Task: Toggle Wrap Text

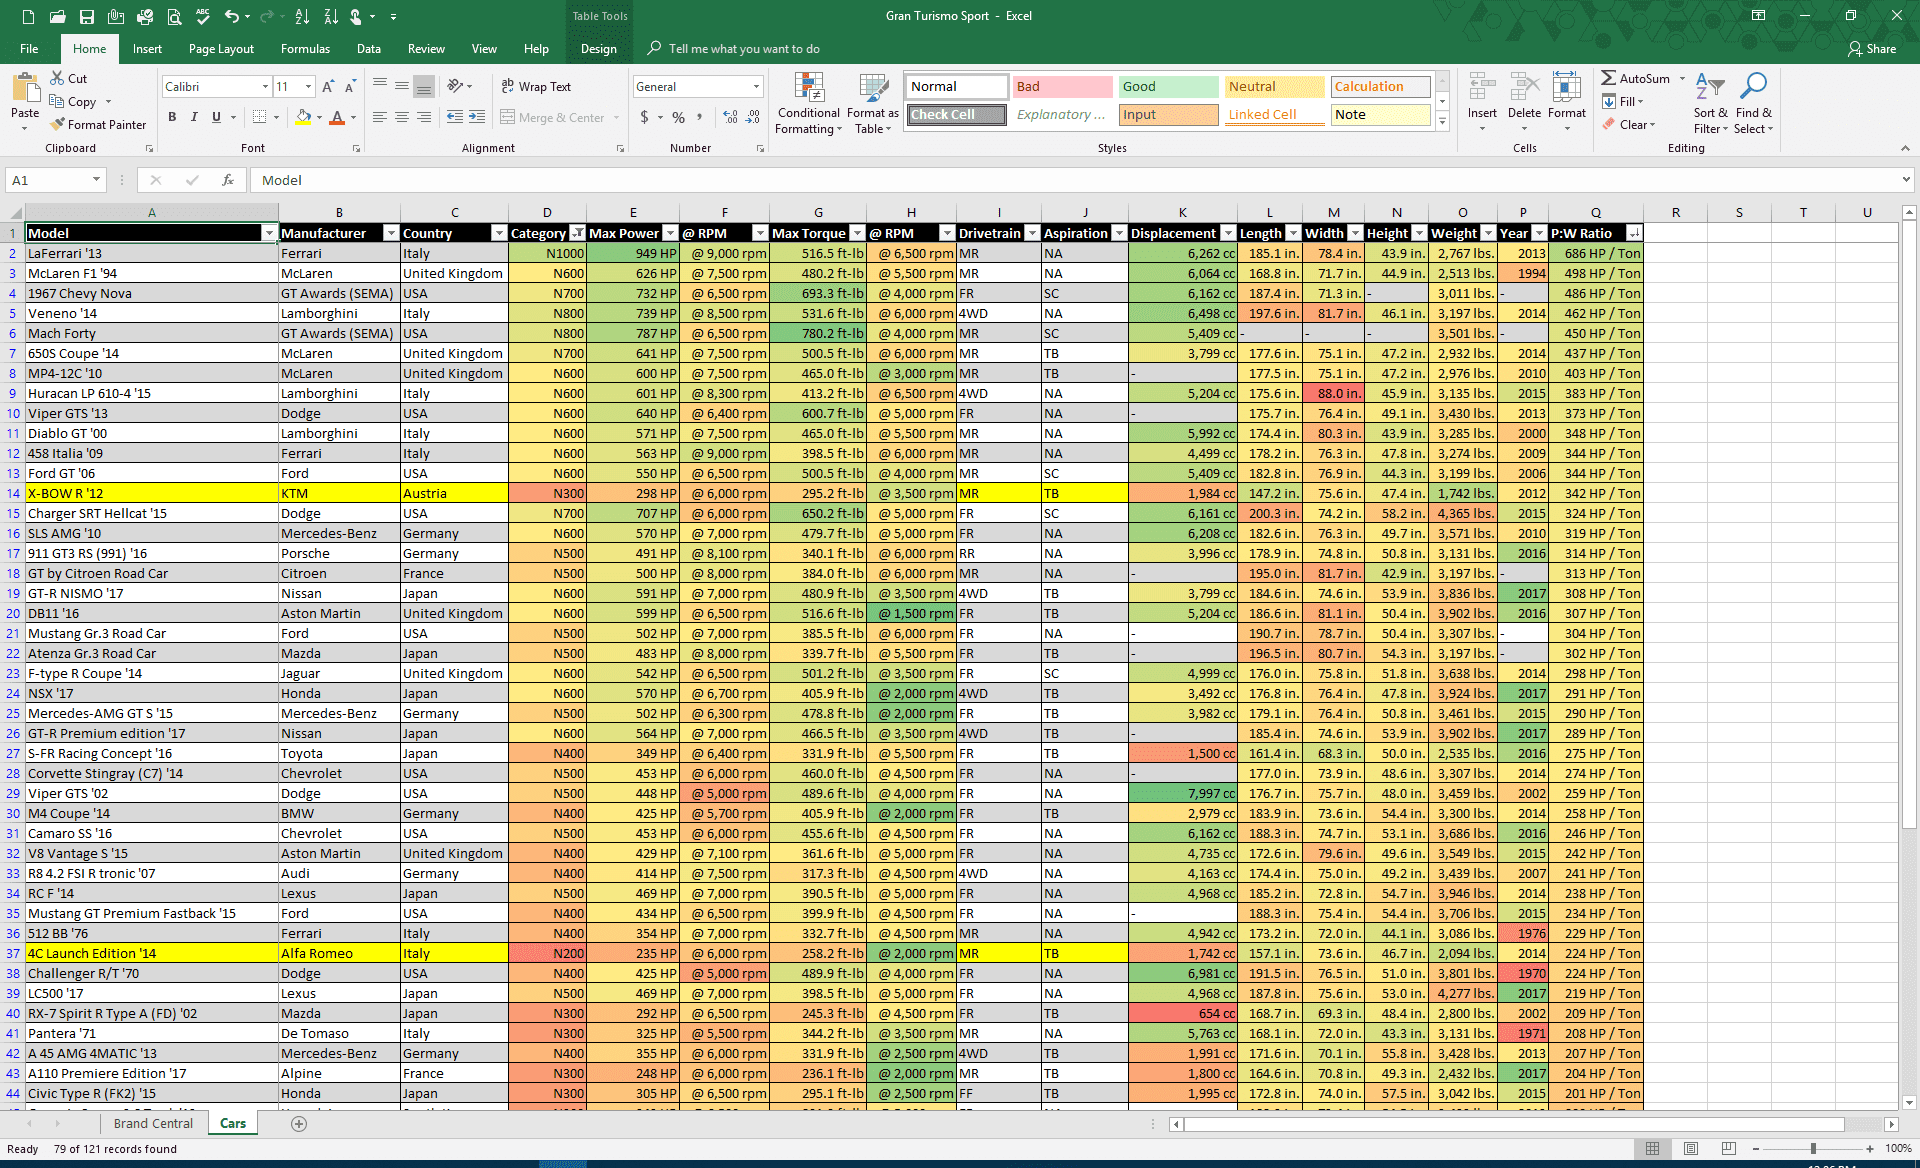Action: (x=536, y=87)
